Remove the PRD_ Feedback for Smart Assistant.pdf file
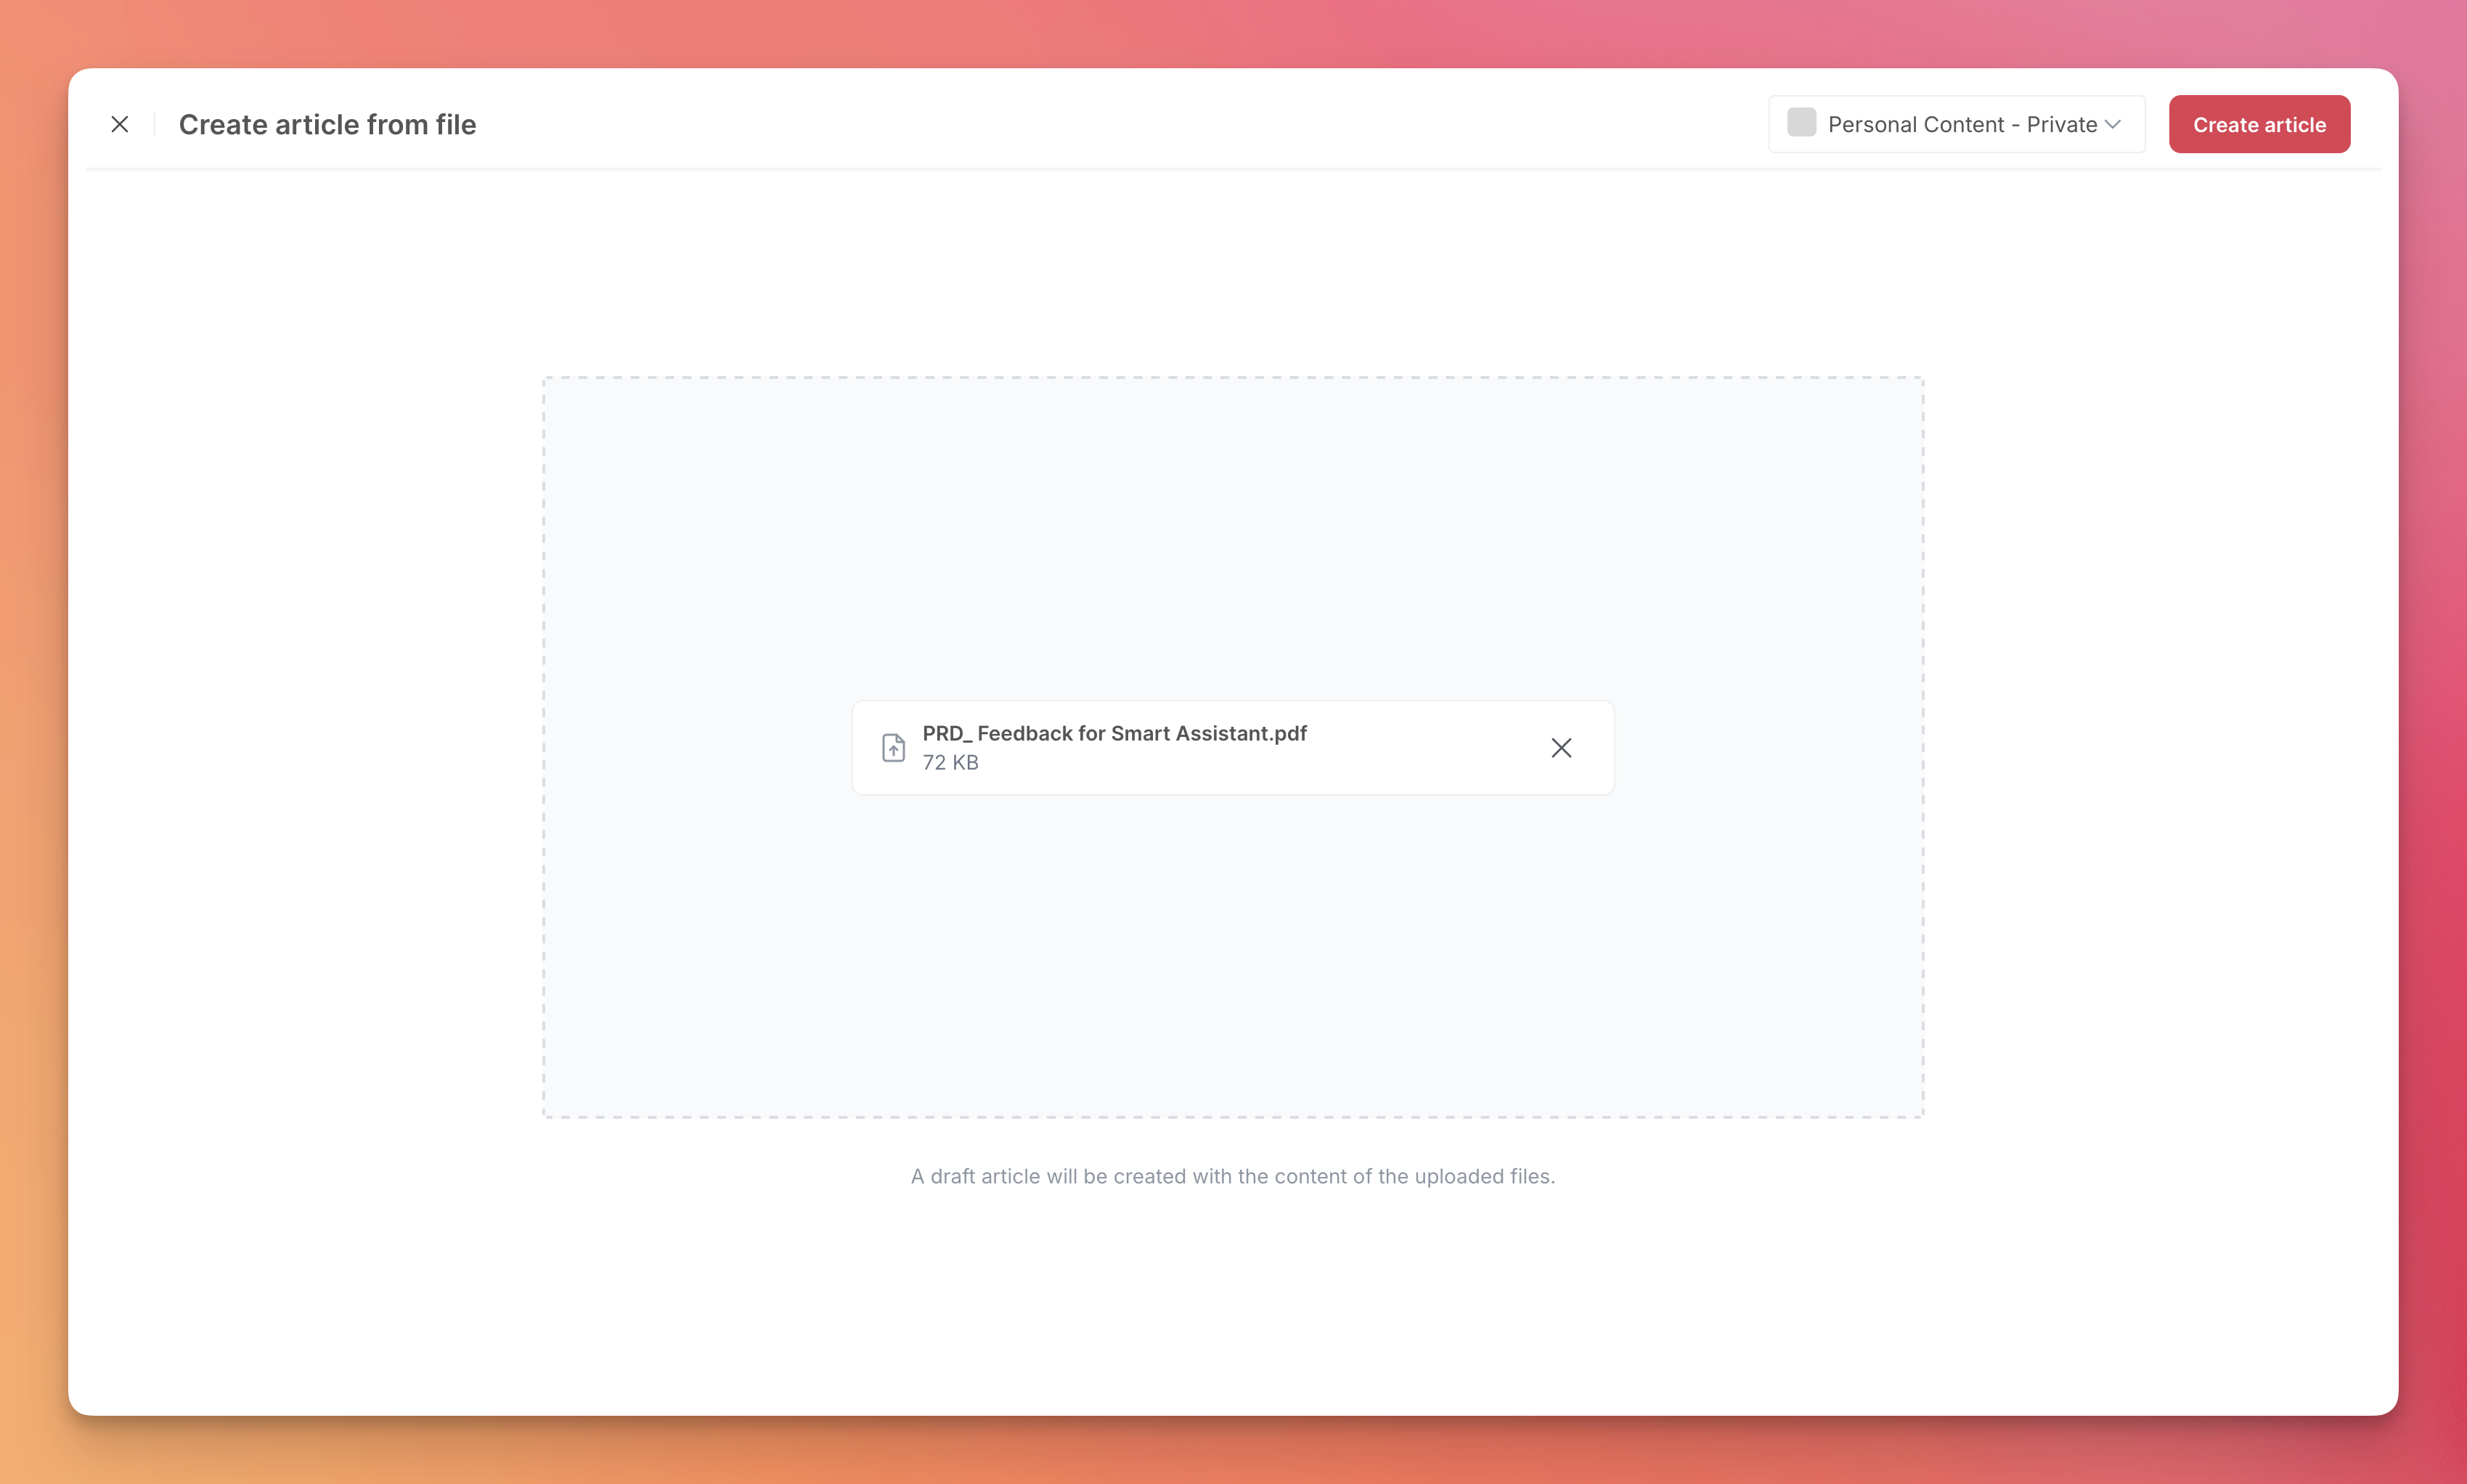The image size is (2467, 1484). [1561, 748]
